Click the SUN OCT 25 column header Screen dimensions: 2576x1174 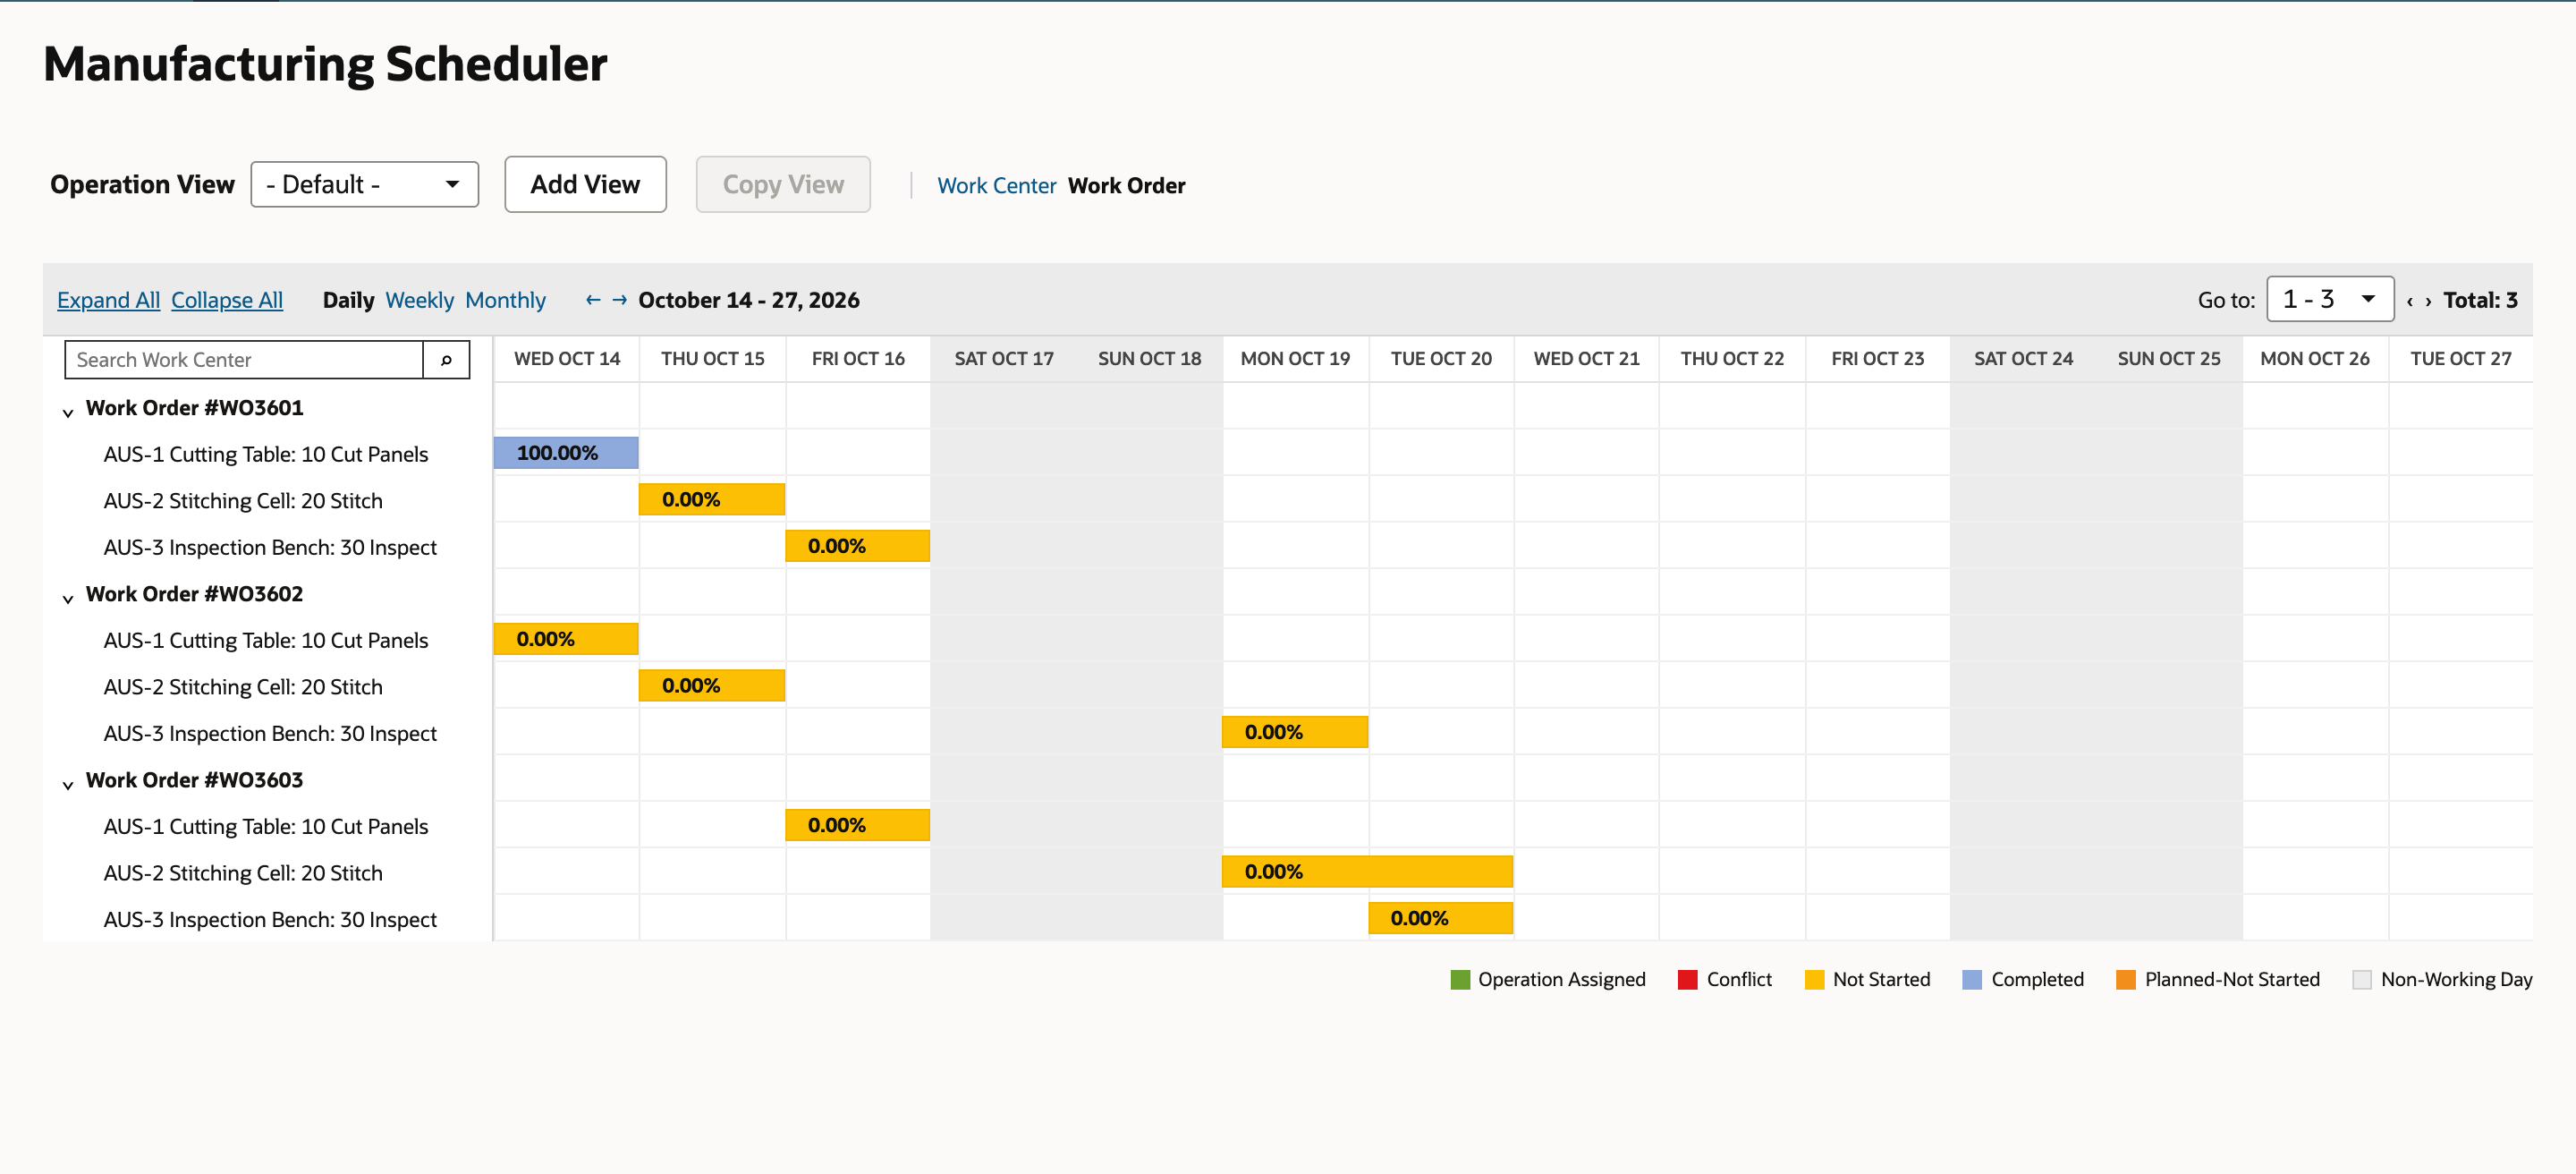pyautogui.click(x=2169, y=359)
